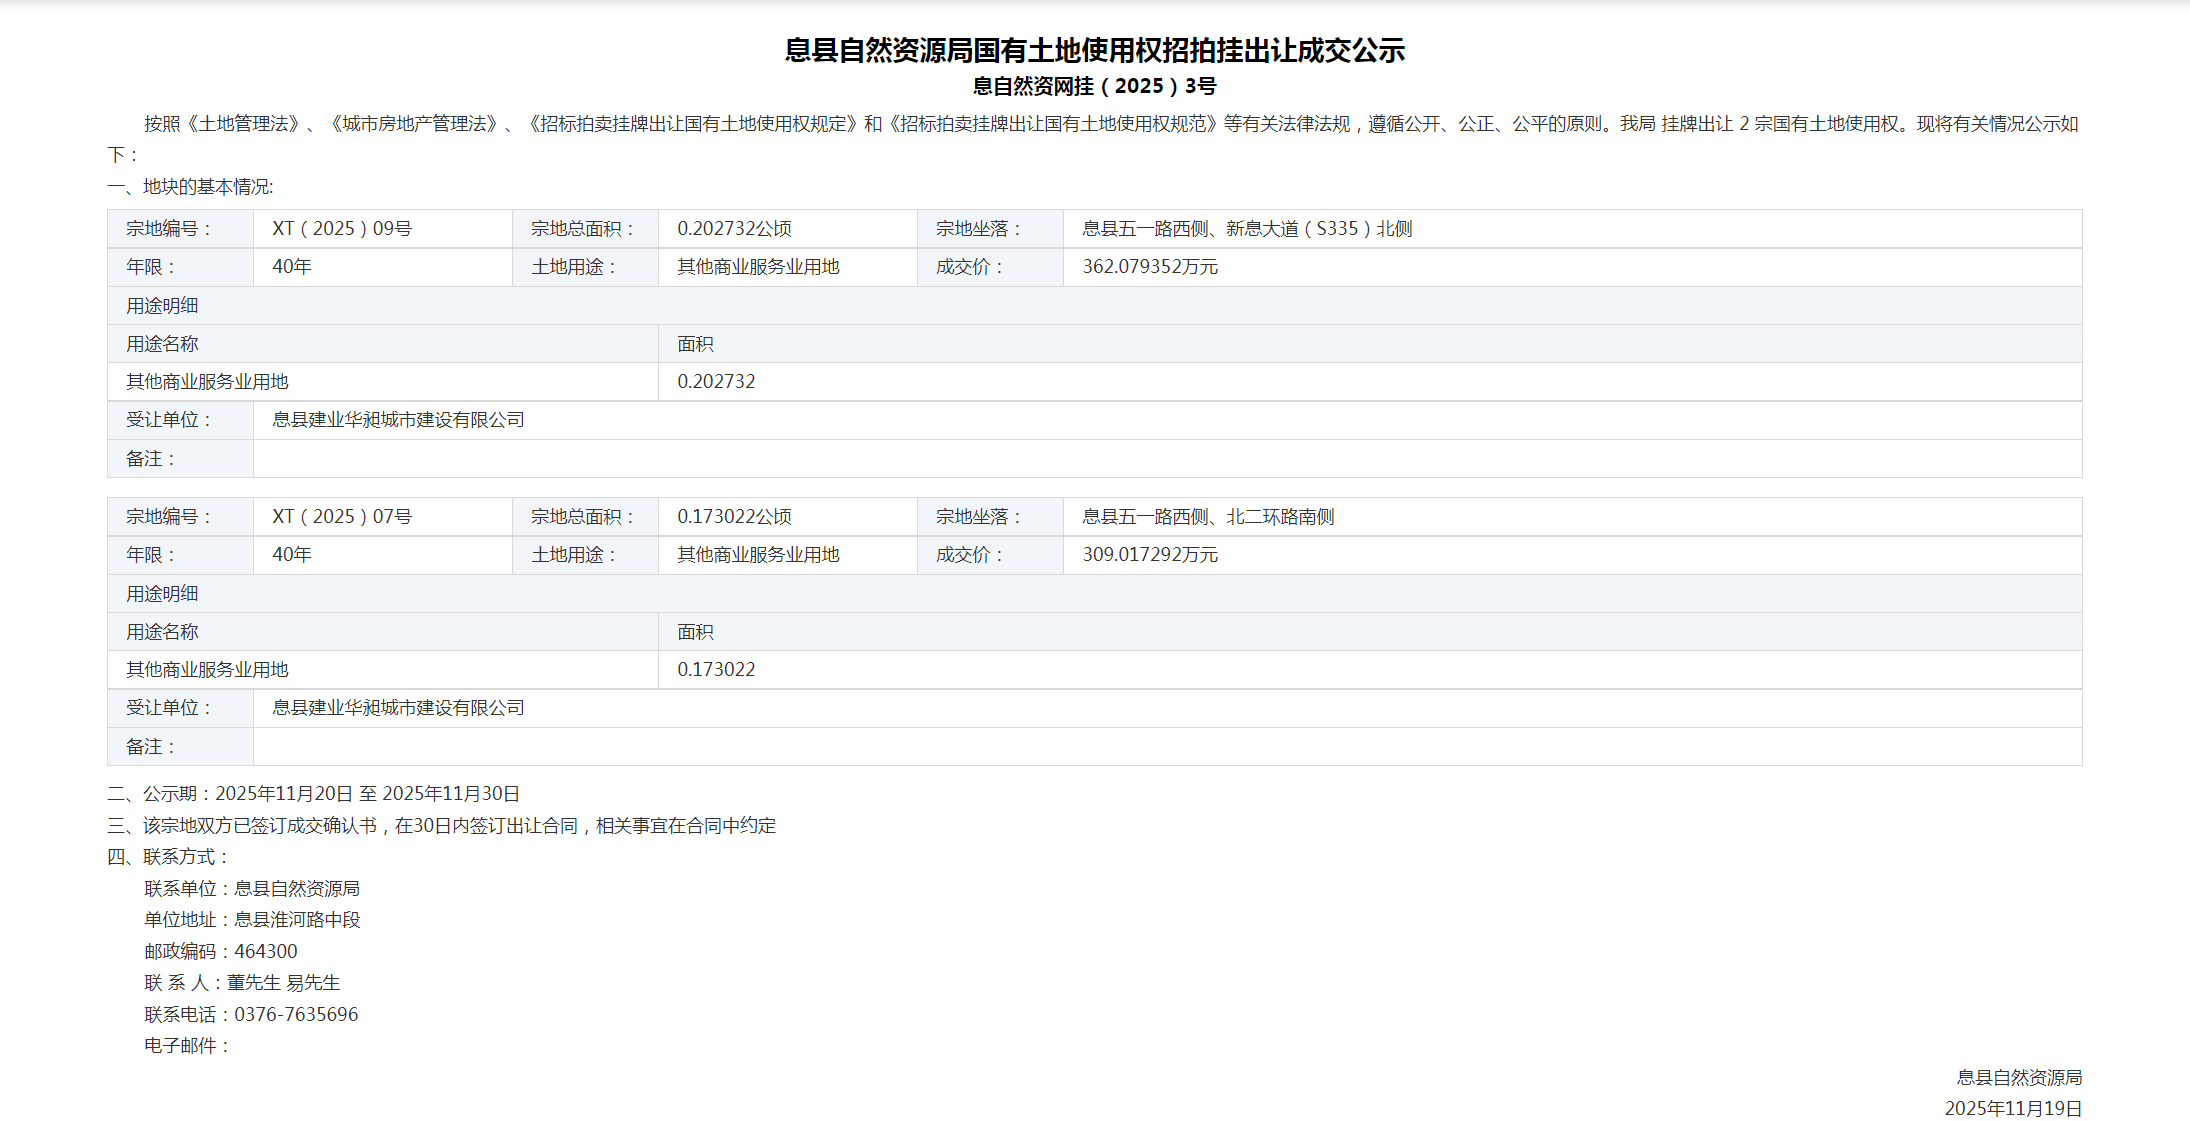The height and width of the screenshot is (1121, 2190).
Task: Select 单位地址：息县淮河路中段
Action: [252, 920]
